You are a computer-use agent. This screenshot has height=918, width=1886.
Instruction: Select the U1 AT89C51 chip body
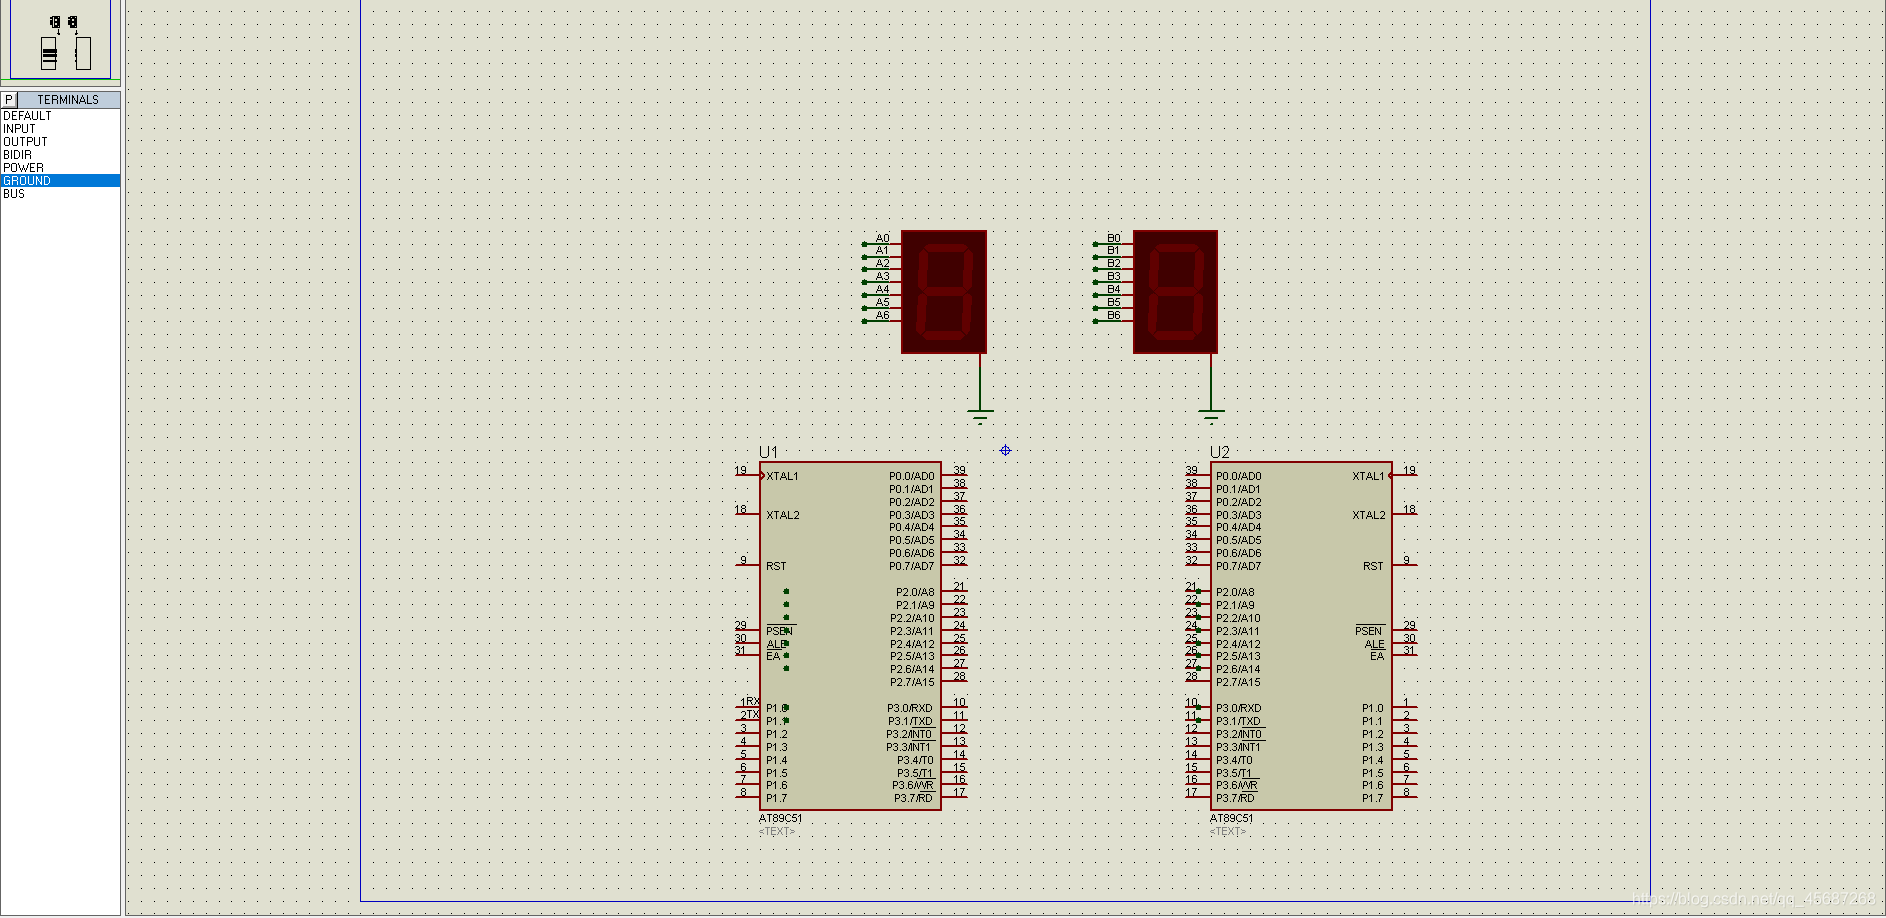pyautogui.click(x=850, y=636)
